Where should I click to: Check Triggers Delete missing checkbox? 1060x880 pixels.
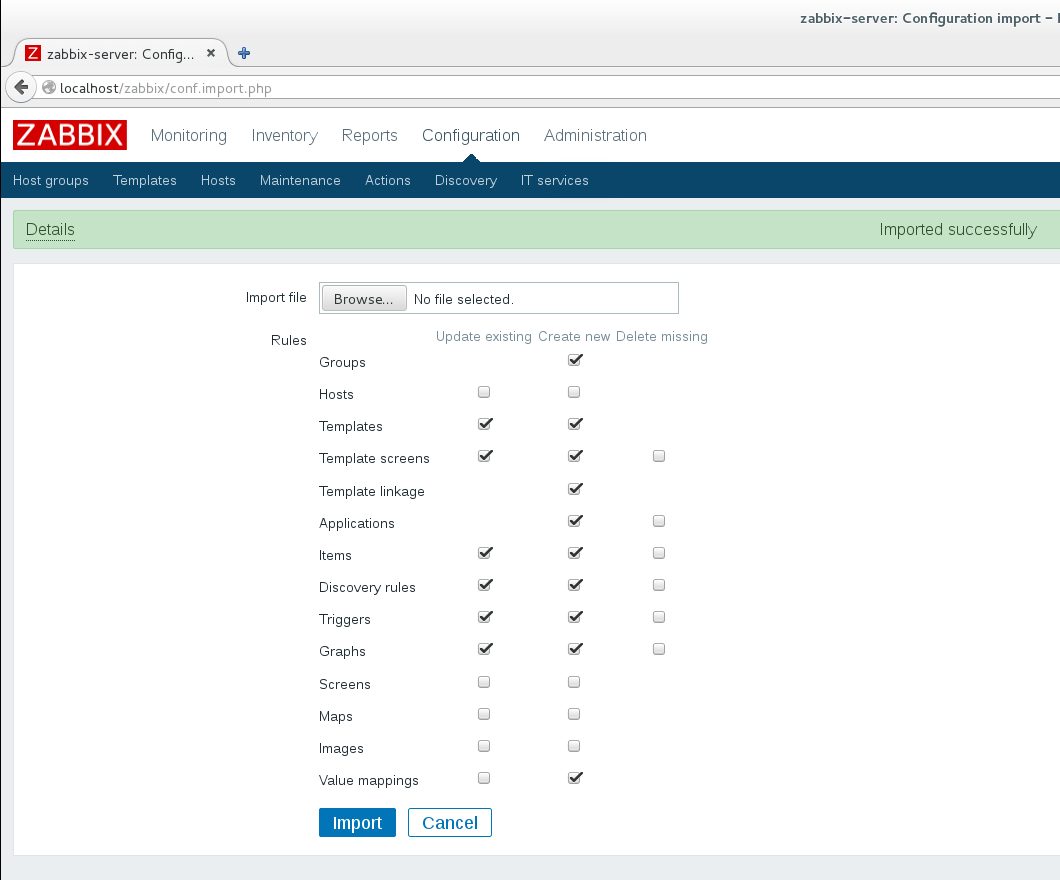pos(659,617)
